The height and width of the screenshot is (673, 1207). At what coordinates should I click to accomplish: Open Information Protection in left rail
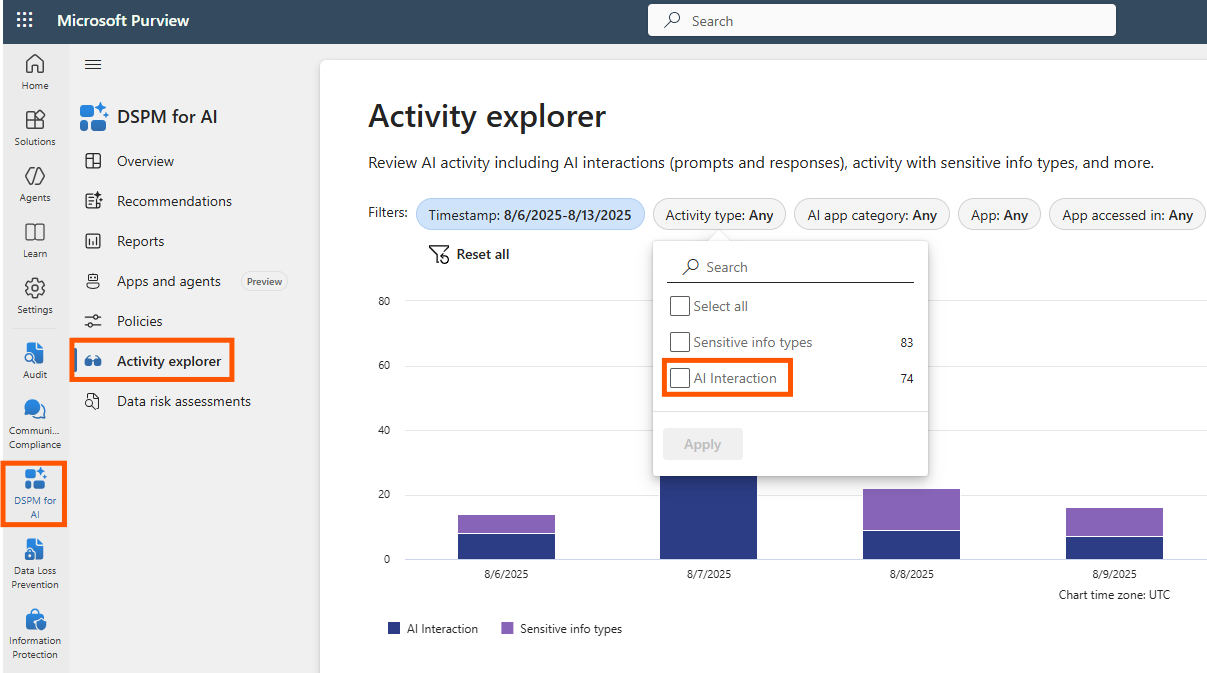click(x=35, y=619)
